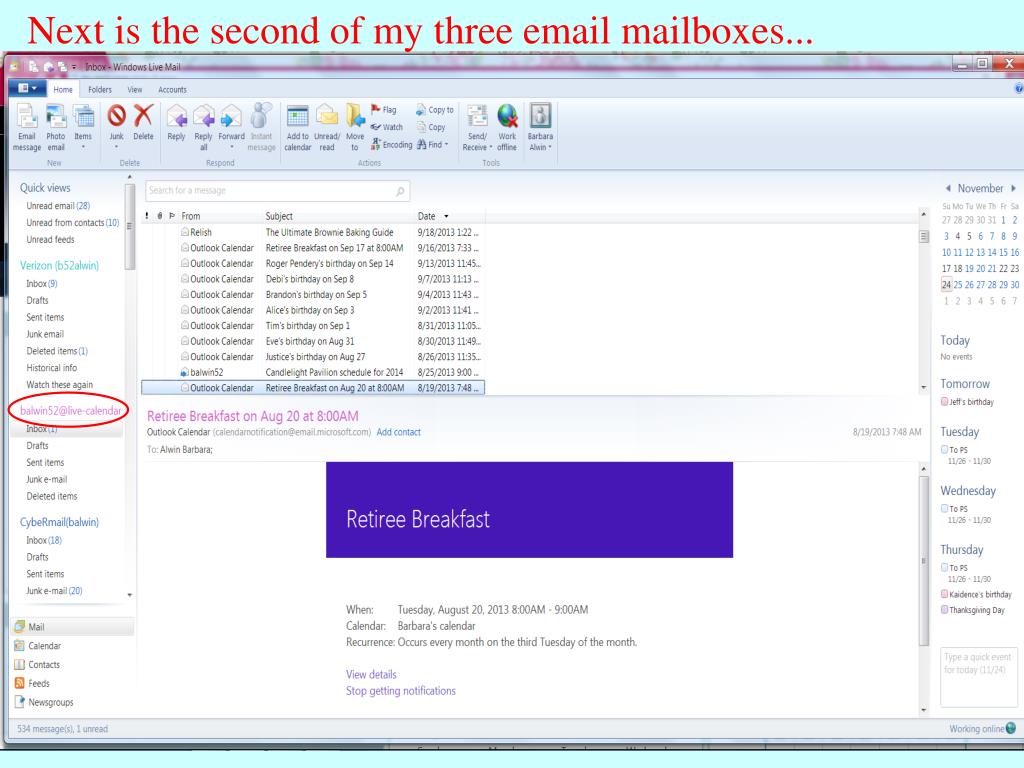1024x768 pixels.
Task: Click the Add contact link
Action: coord(398,432)
